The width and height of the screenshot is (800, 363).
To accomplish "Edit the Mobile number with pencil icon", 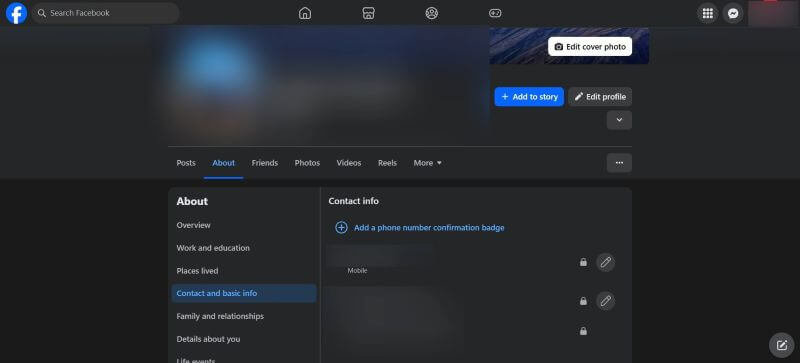I will tap(606, 262).
